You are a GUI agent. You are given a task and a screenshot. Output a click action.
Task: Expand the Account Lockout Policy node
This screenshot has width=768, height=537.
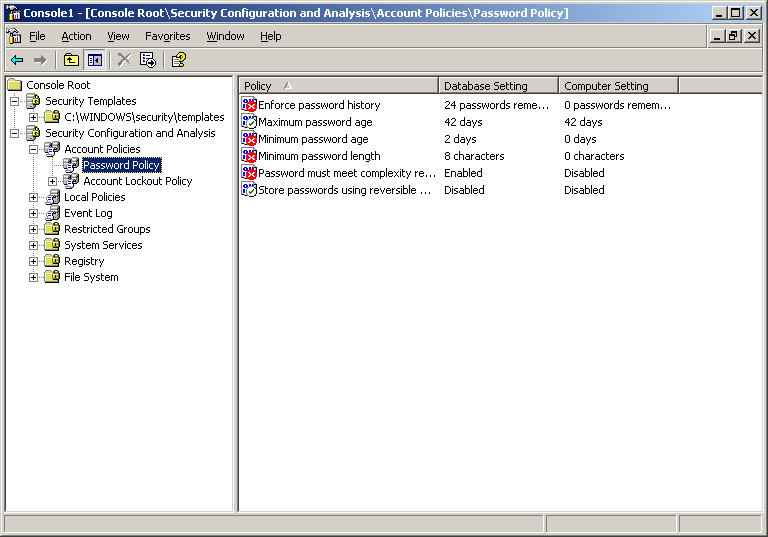(53, 181)
